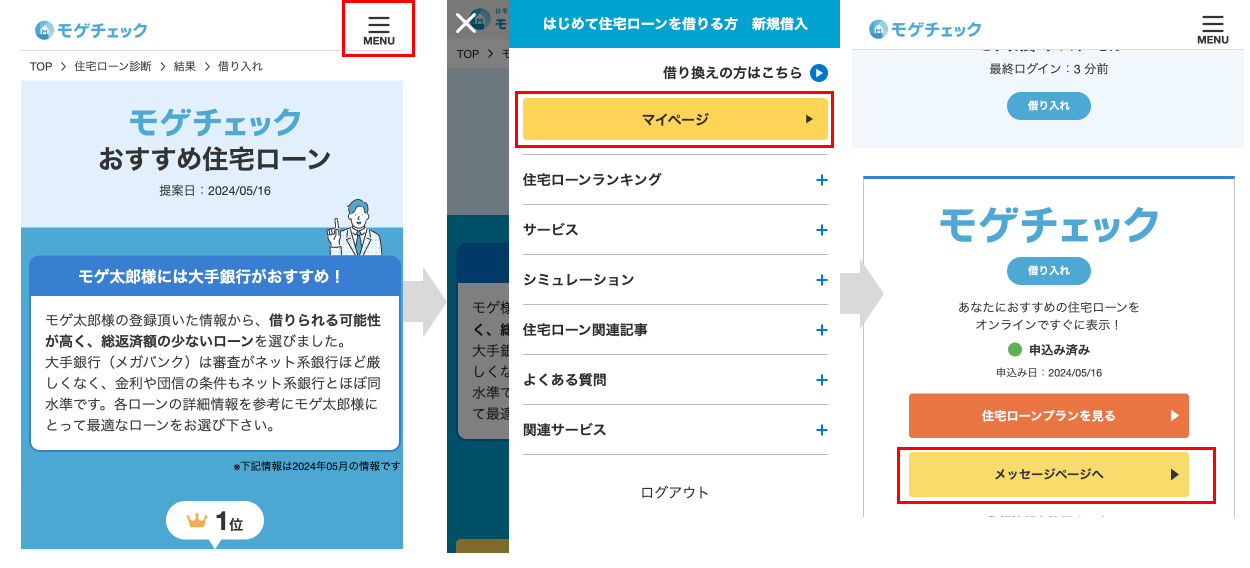Click the green 申込み済み status dot
Viewport: 1250px width, 568px height.
(x=1015, y=350)
